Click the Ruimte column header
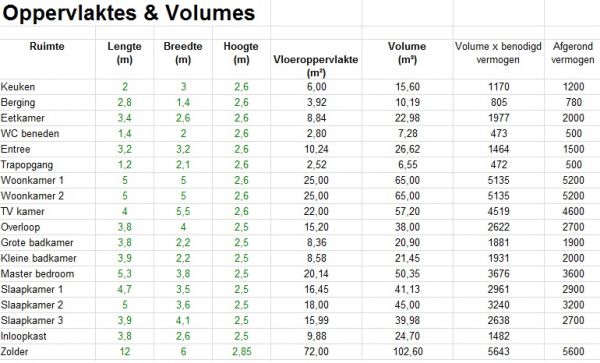The image size is (600, 363). coord(47,46)
